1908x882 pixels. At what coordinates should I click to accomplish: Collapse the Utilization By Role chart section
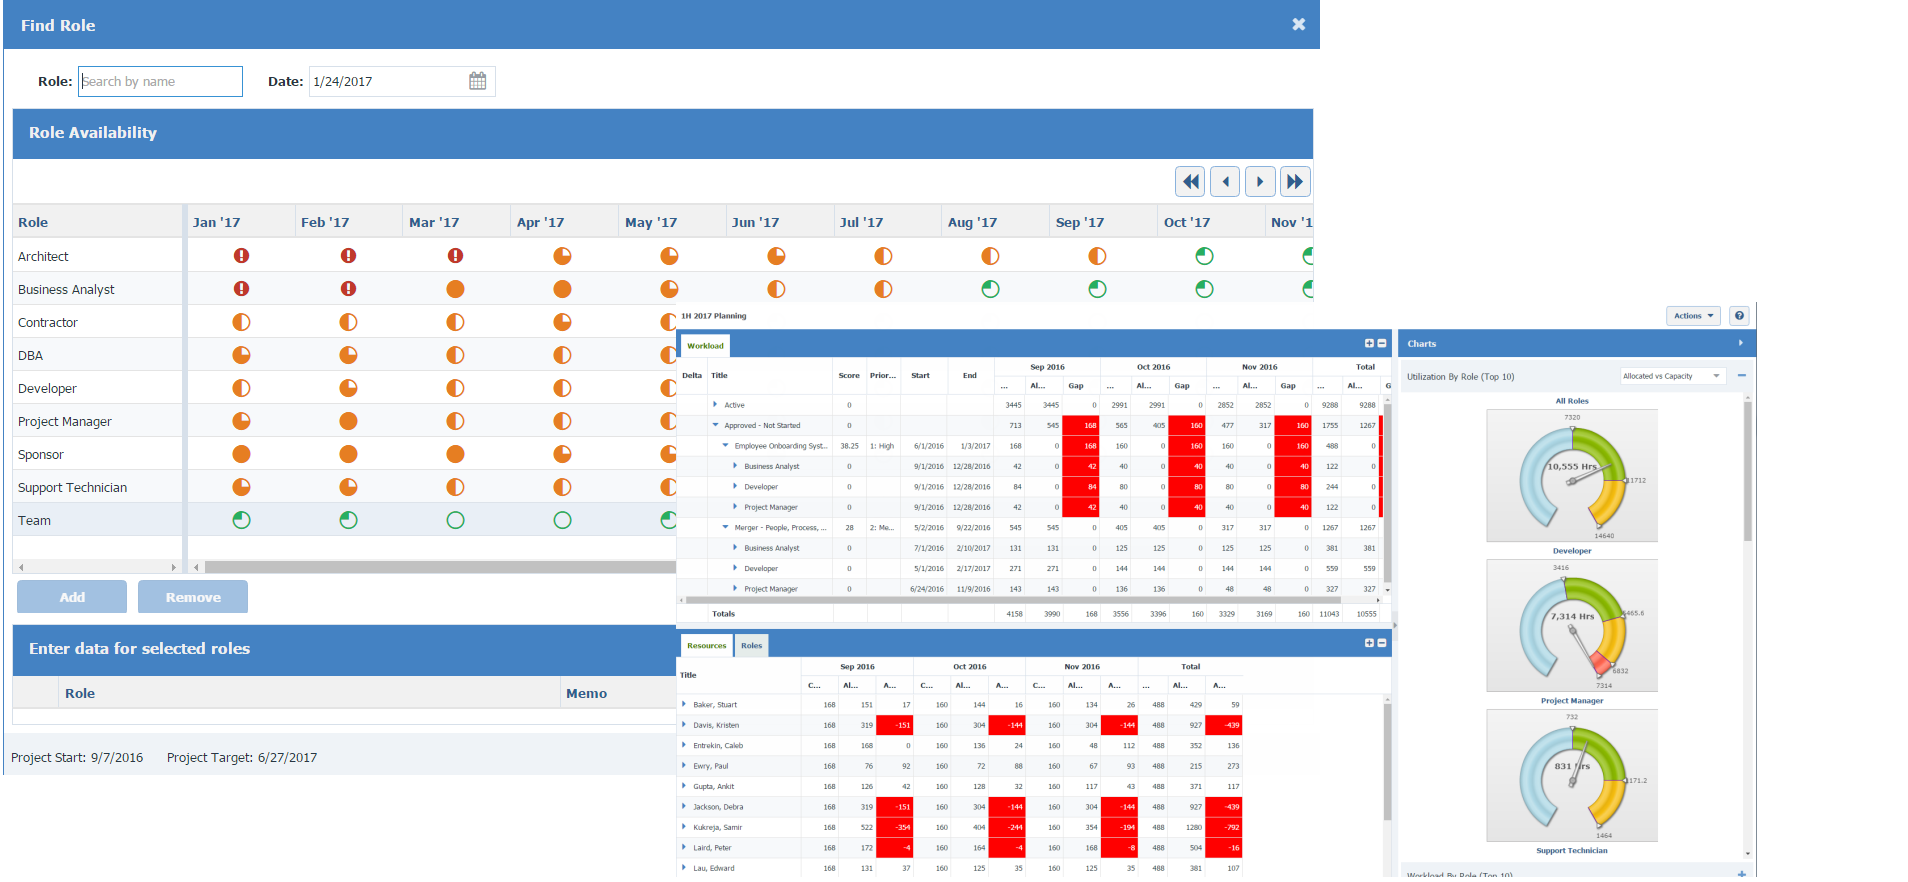tap(1742, 376)
